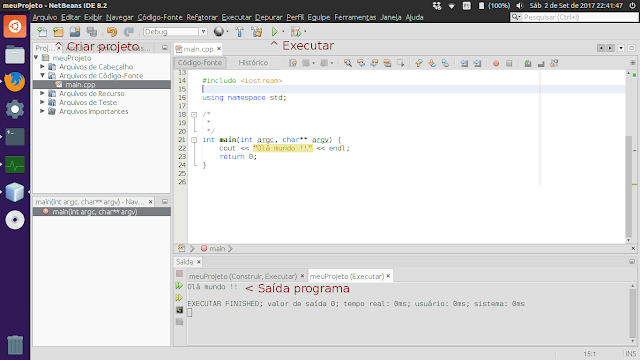Run the project with the green play icon
Viewport: 640px width, 360px height.
(274, 32)
